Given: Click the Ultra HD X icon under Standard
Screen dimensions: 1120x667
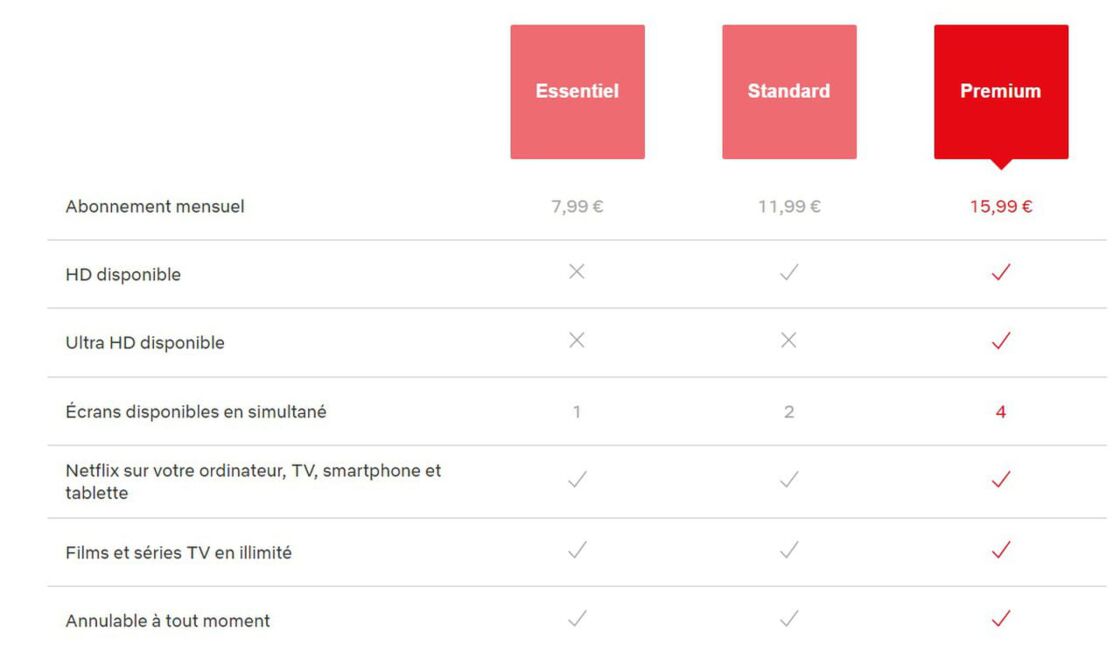Looking at the screenshot, I should pyautogui.click(x=789, y=340).
